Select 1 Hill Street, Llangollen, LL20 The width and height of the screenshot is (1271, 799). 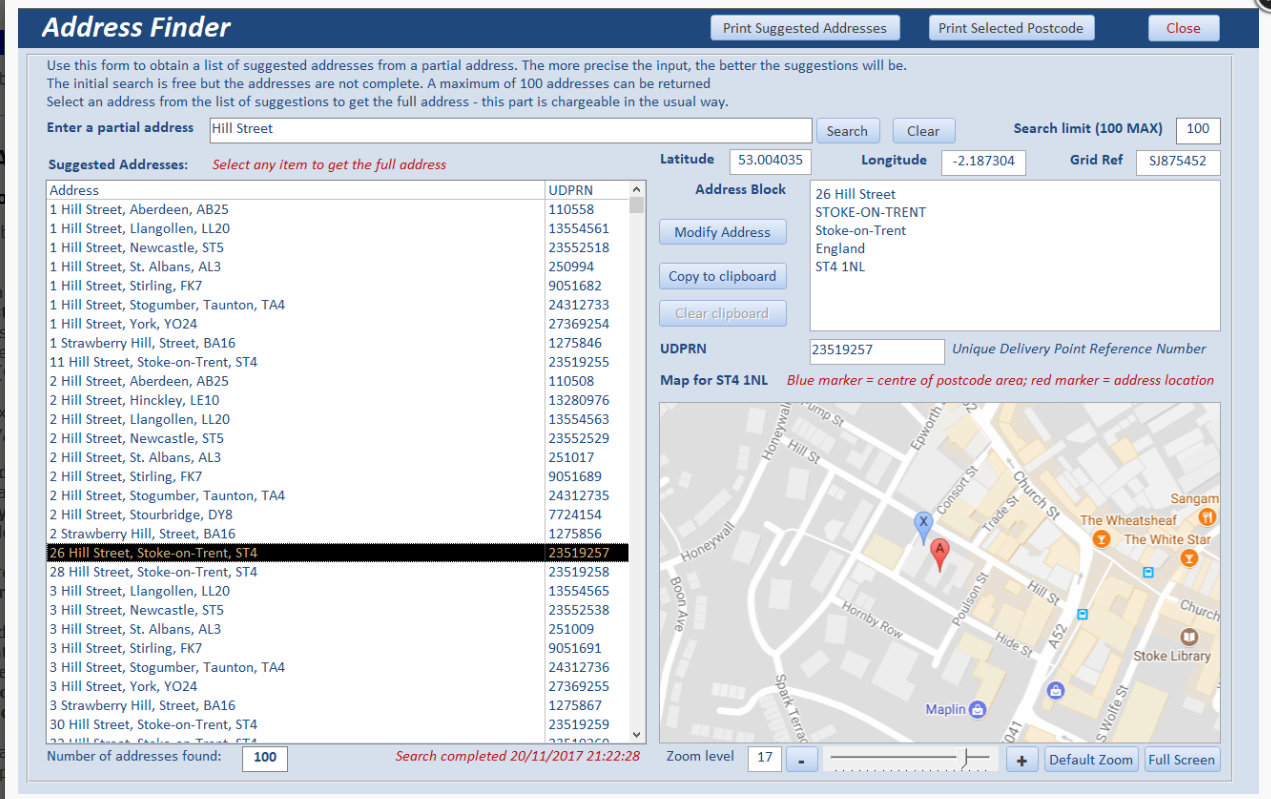pos(337,229)
